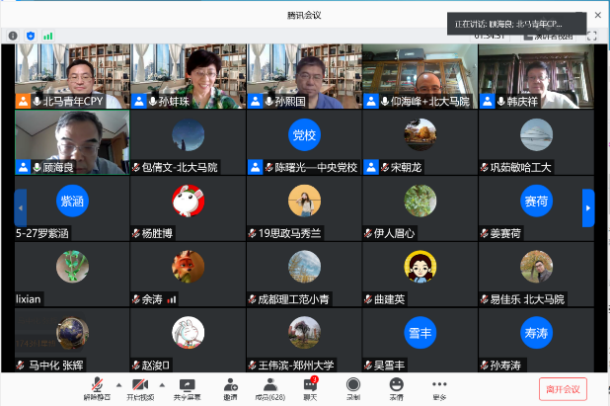Image resolution: width=610 pixels, height=406 pixels.
Task: Open members list (628)
Action: click(271, 386)
